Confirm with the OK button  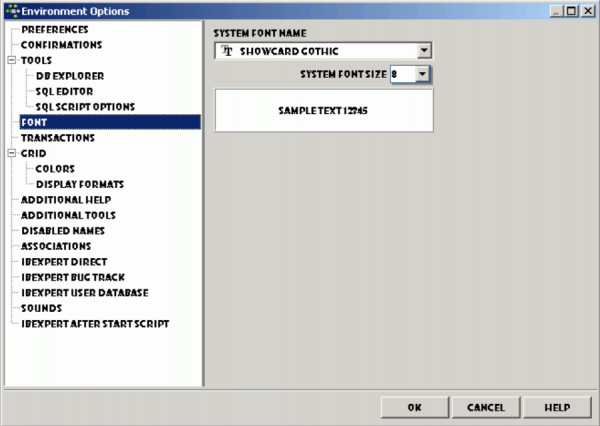click(414, 407)
